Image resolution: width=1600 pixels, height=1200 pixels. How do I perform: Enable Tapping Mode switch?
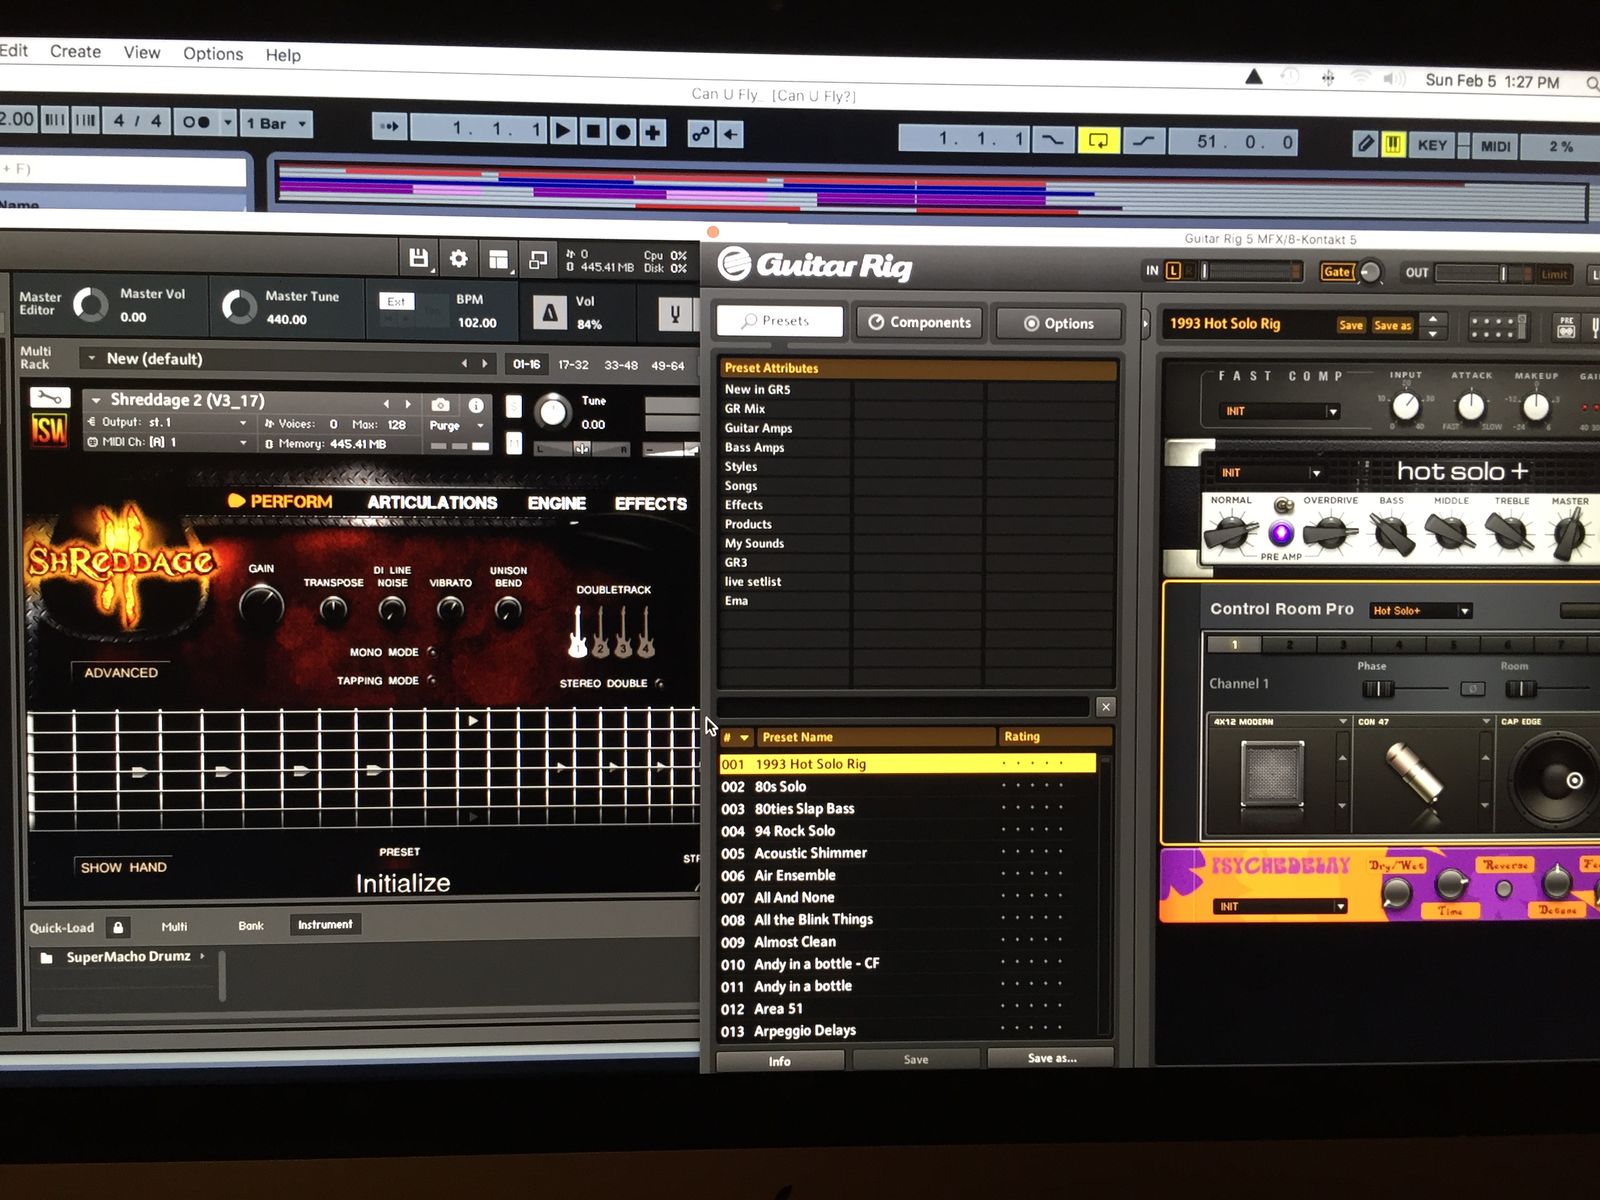pos(432,680)
